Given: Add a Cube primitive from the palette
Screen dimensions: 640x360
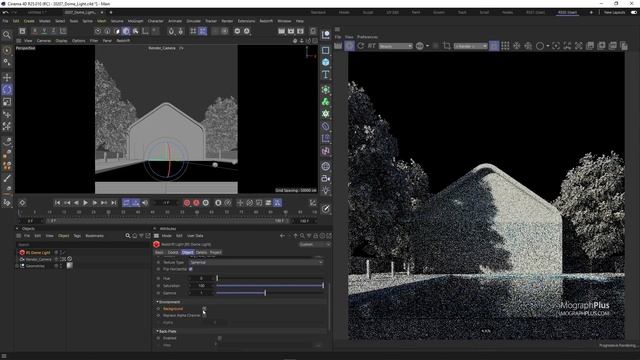Looking at the screenshot, I should click(x=325, y=62).
